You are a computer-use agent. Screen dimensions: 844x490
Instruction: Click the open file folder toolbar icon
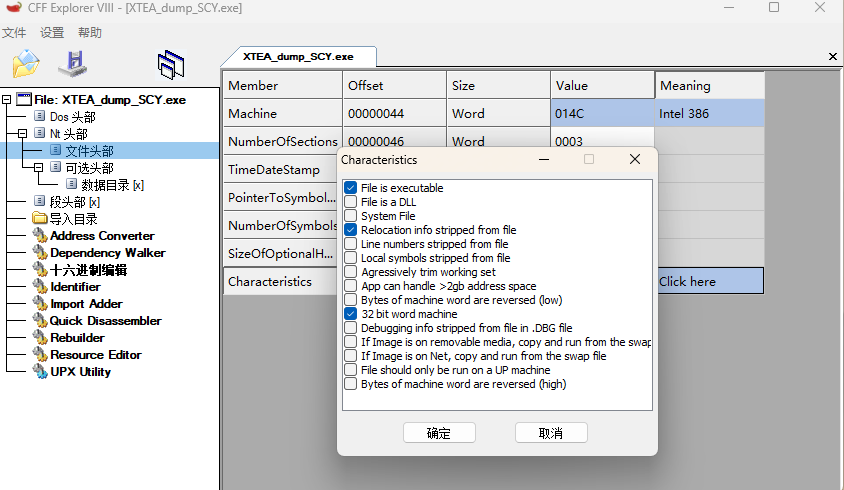[25, 65]
